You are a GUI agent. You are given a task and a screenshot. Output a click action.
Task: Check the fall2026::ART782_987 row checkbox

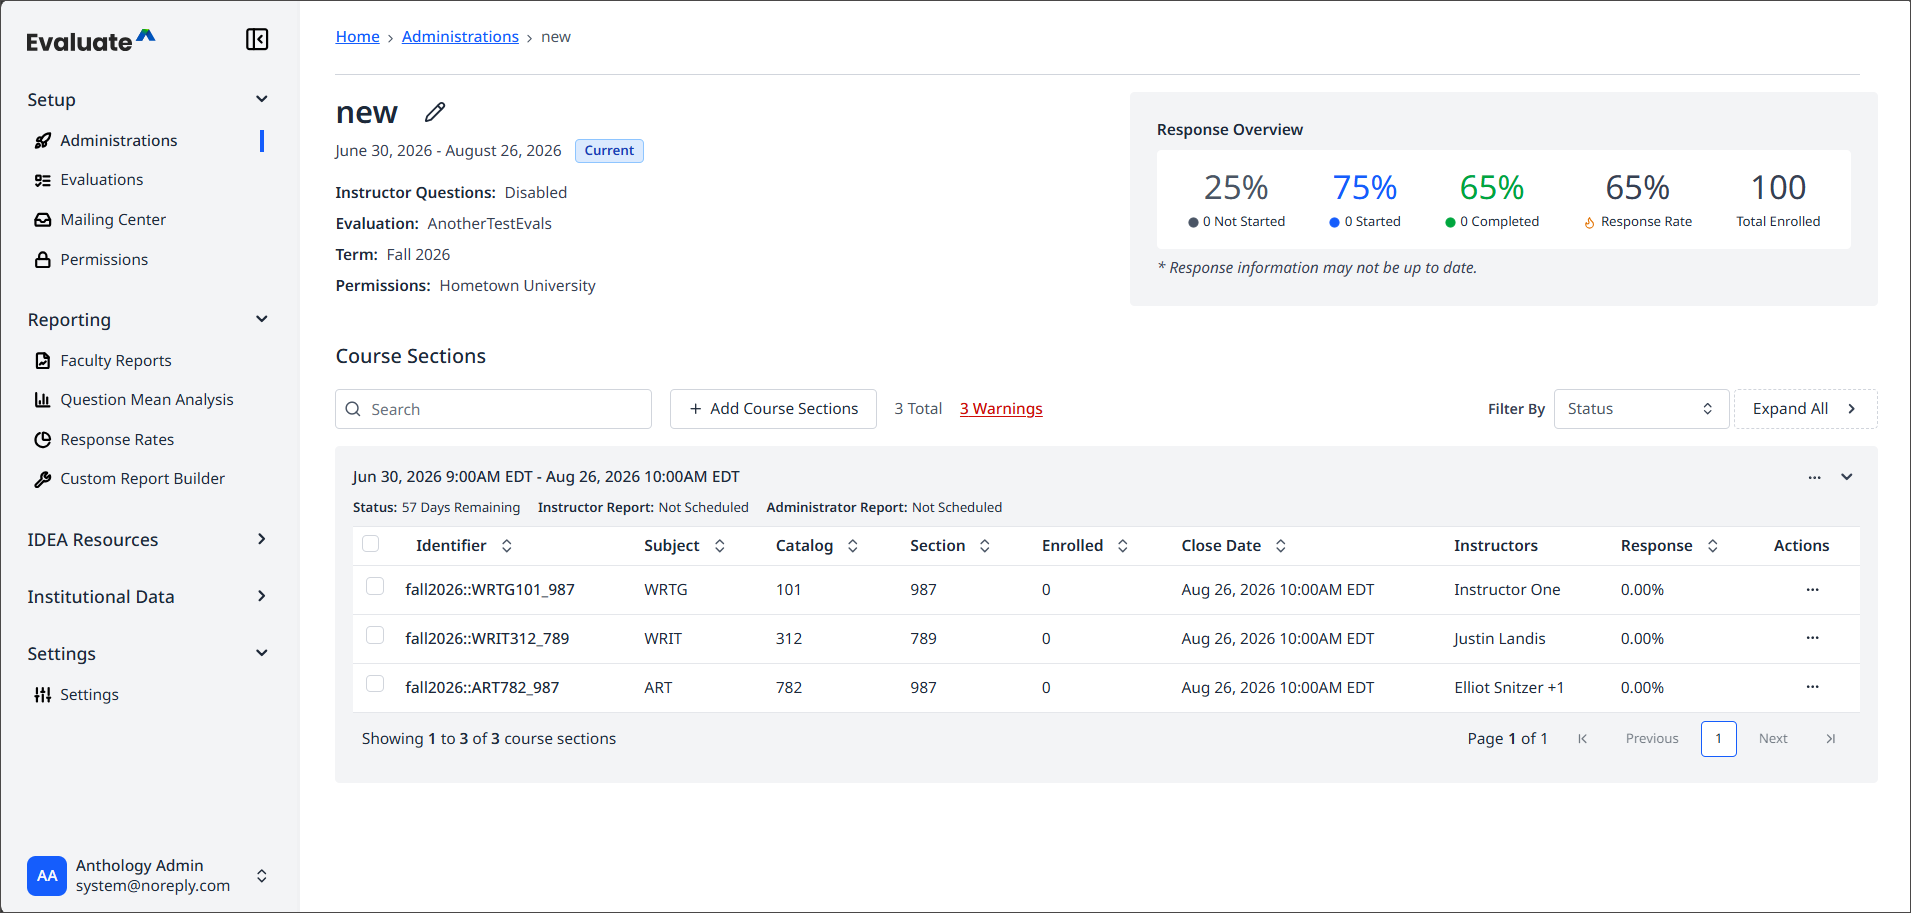coord(375,684)
